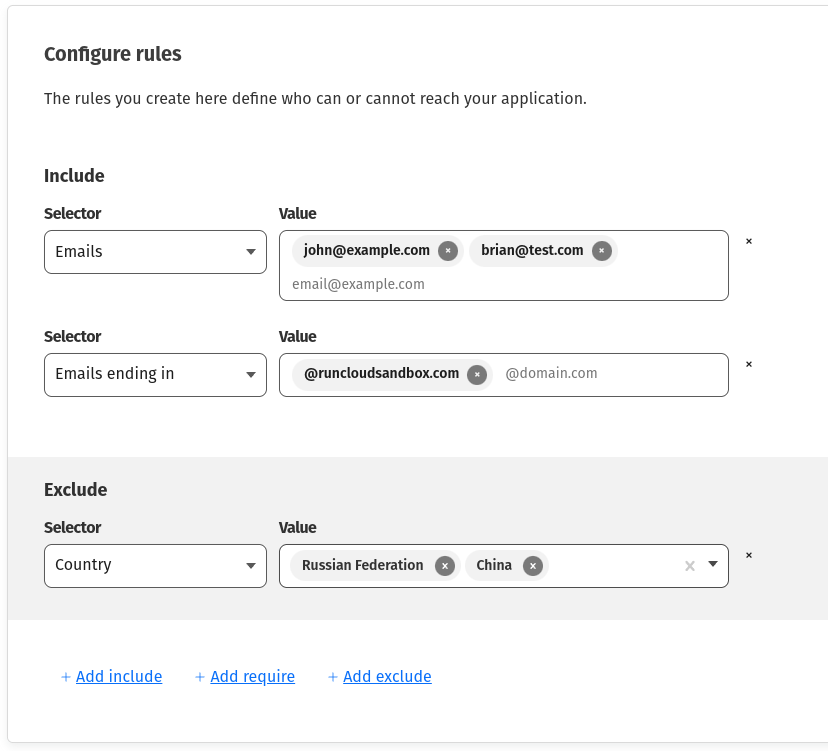Remove China from excluded countries
Screen dimensions: 828x751
pyautogui.click(x=533, y=566)
